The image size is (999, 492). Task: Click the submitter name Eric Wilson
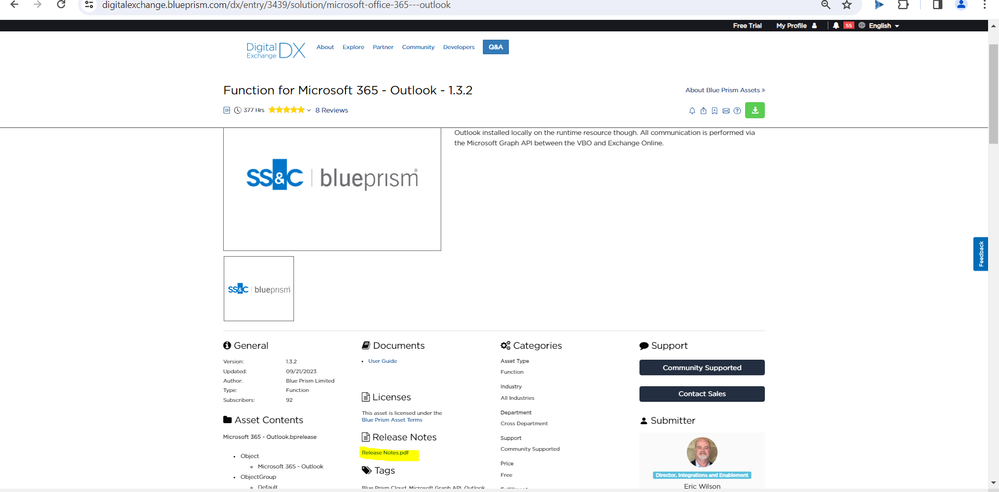tap(702, 487)
